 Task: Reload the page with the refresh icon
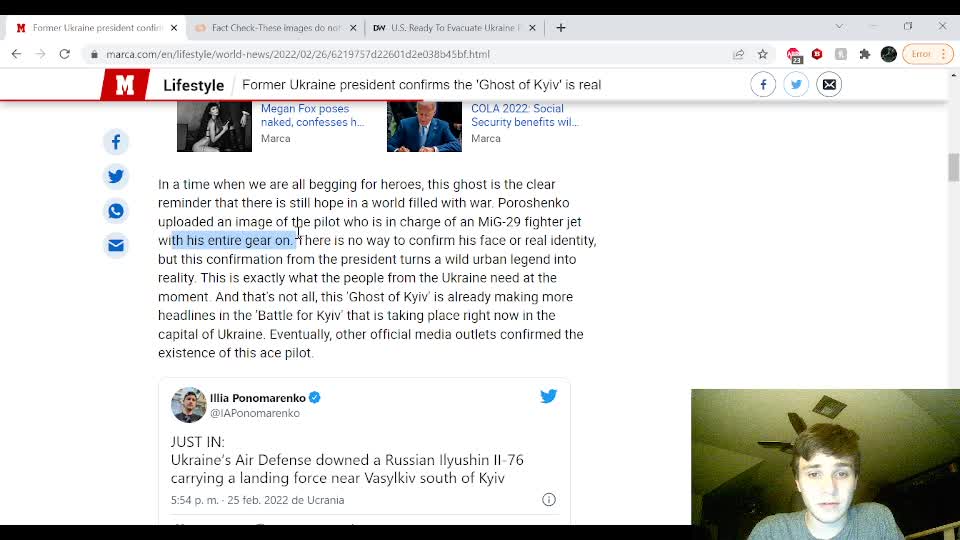click(64, 54)
